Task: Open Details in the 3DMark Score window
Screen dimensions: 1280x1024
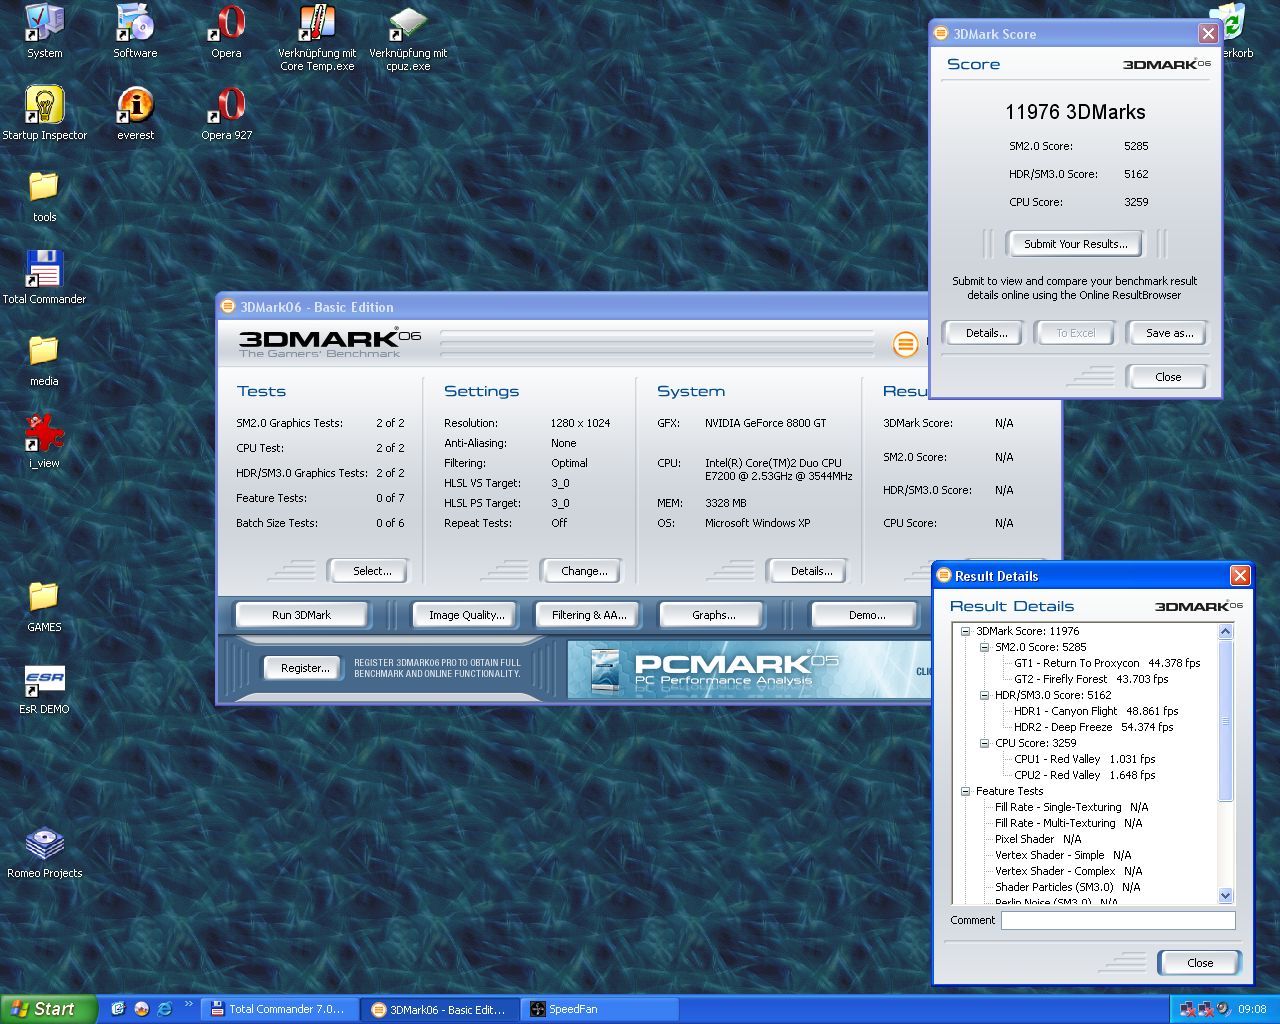Action: (986, 333)
